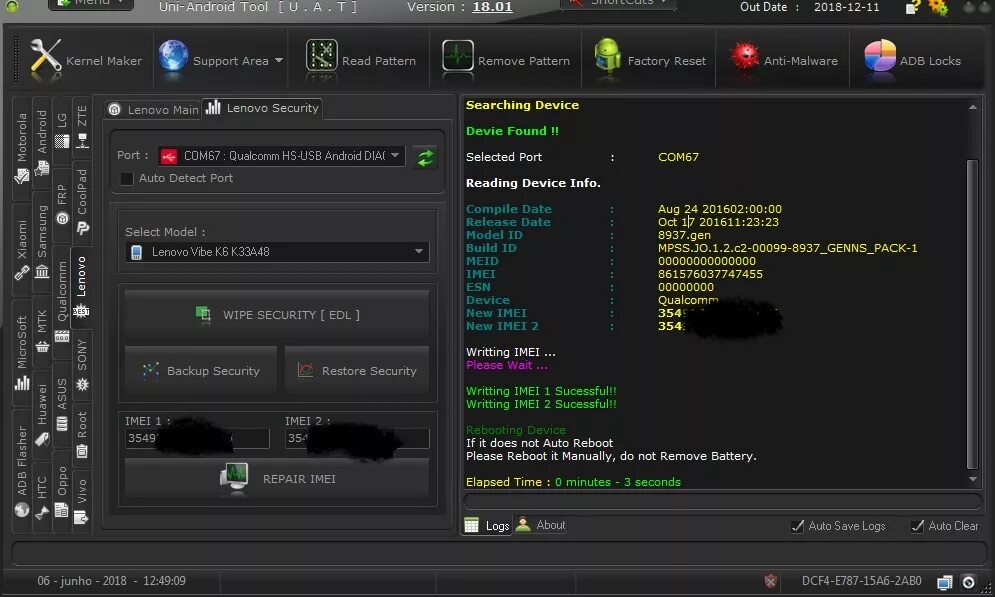Click the log panel vertical scrollbar thumb

pos(972,314)
